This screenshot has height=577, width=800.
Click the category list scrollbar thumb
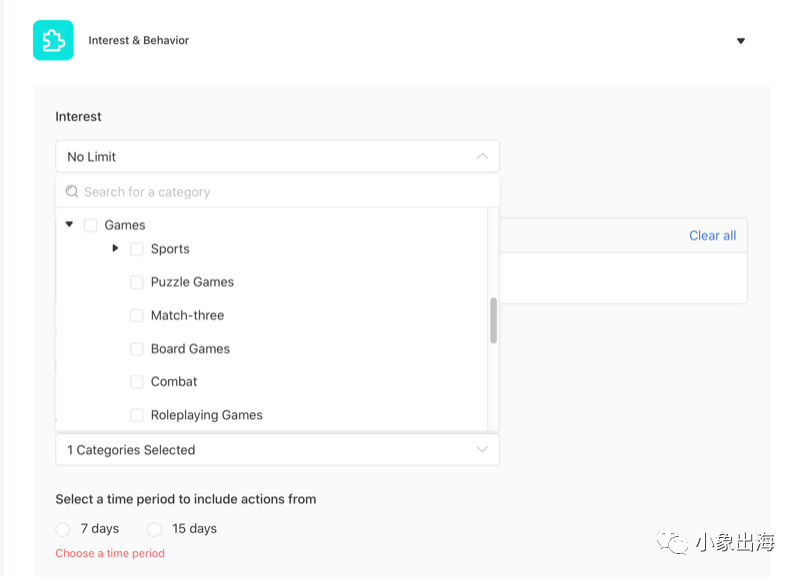493,320
